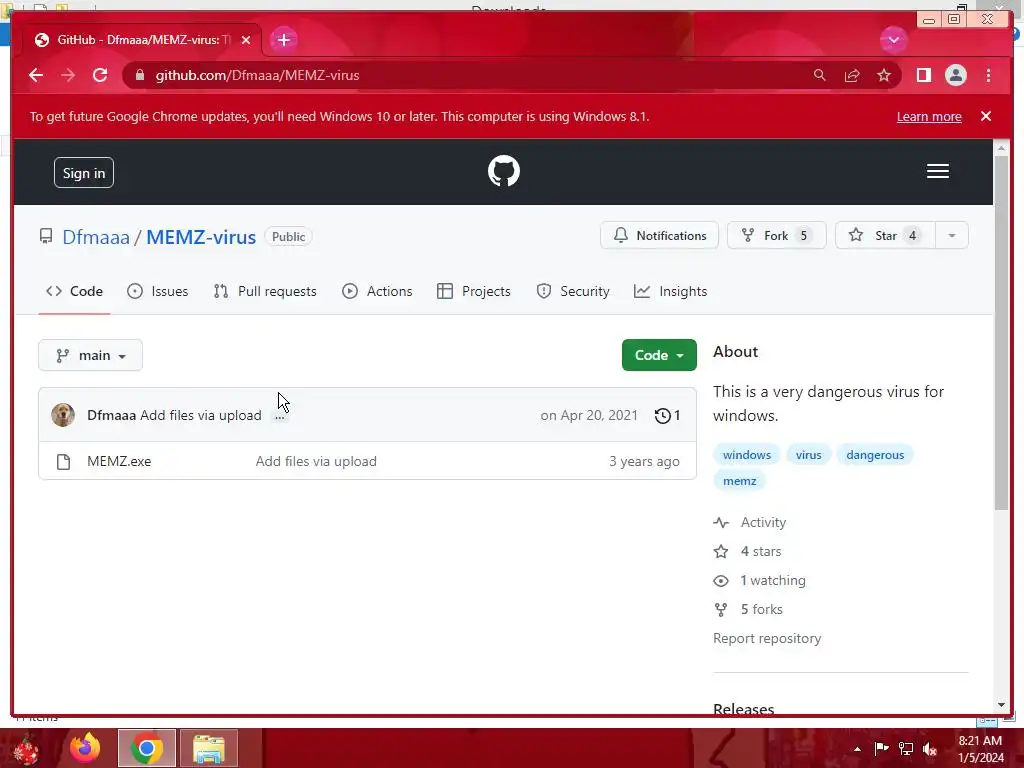1024x768 pixels.
Task: Open the Add files via upload commit message
Action: click(200, 415)
